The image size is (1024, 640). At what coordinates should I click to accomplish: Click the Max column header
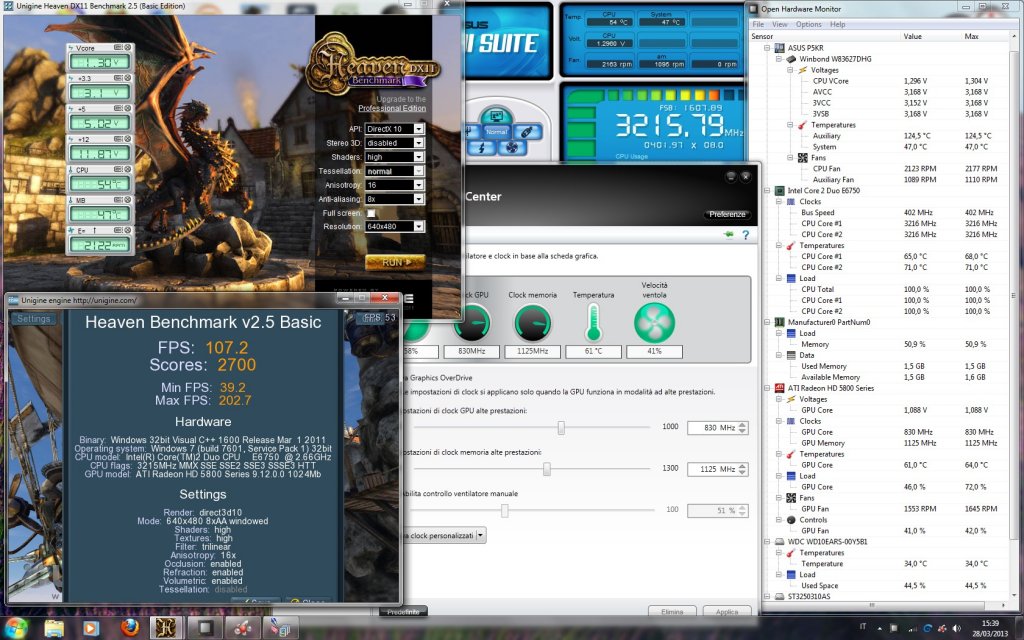tap(972, 37)
